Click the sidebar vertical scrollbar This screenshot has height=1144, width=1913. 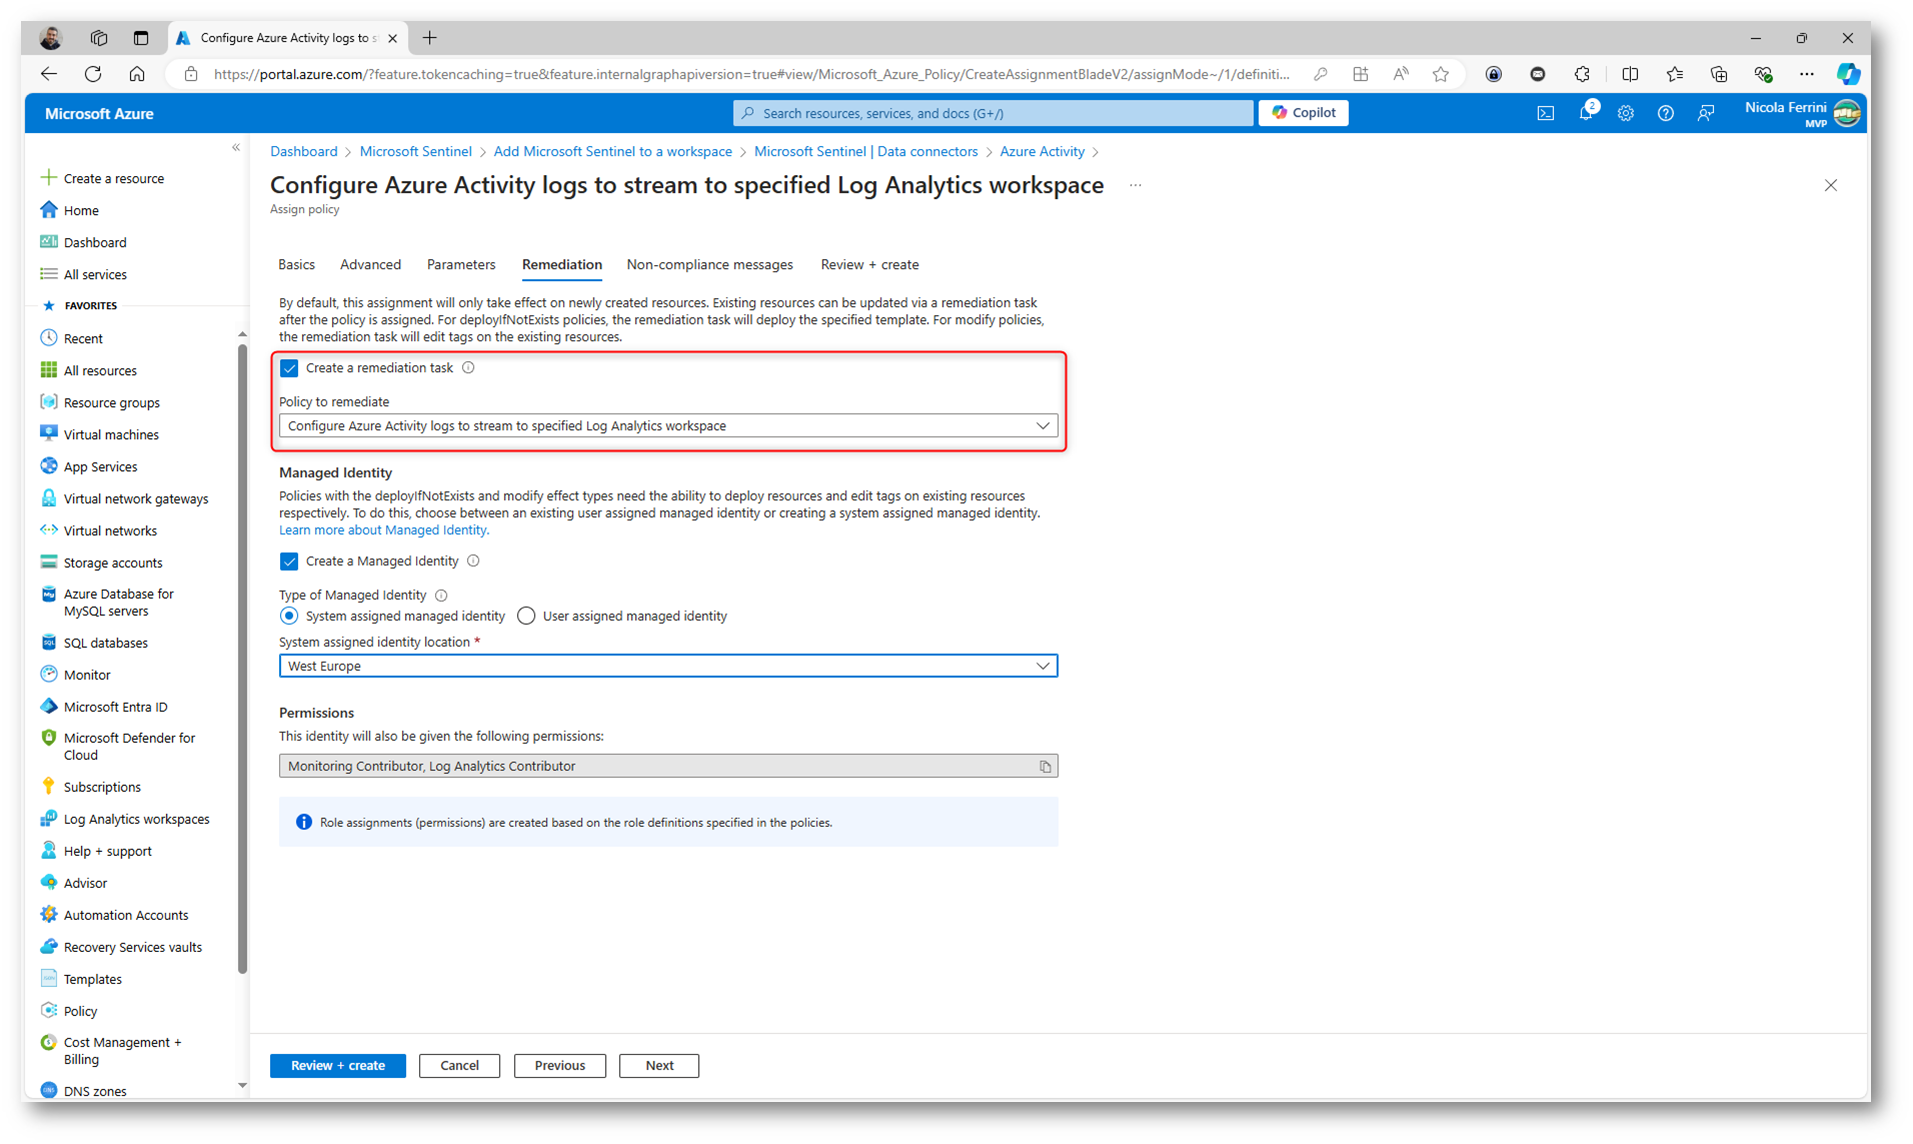click(242, 660)
